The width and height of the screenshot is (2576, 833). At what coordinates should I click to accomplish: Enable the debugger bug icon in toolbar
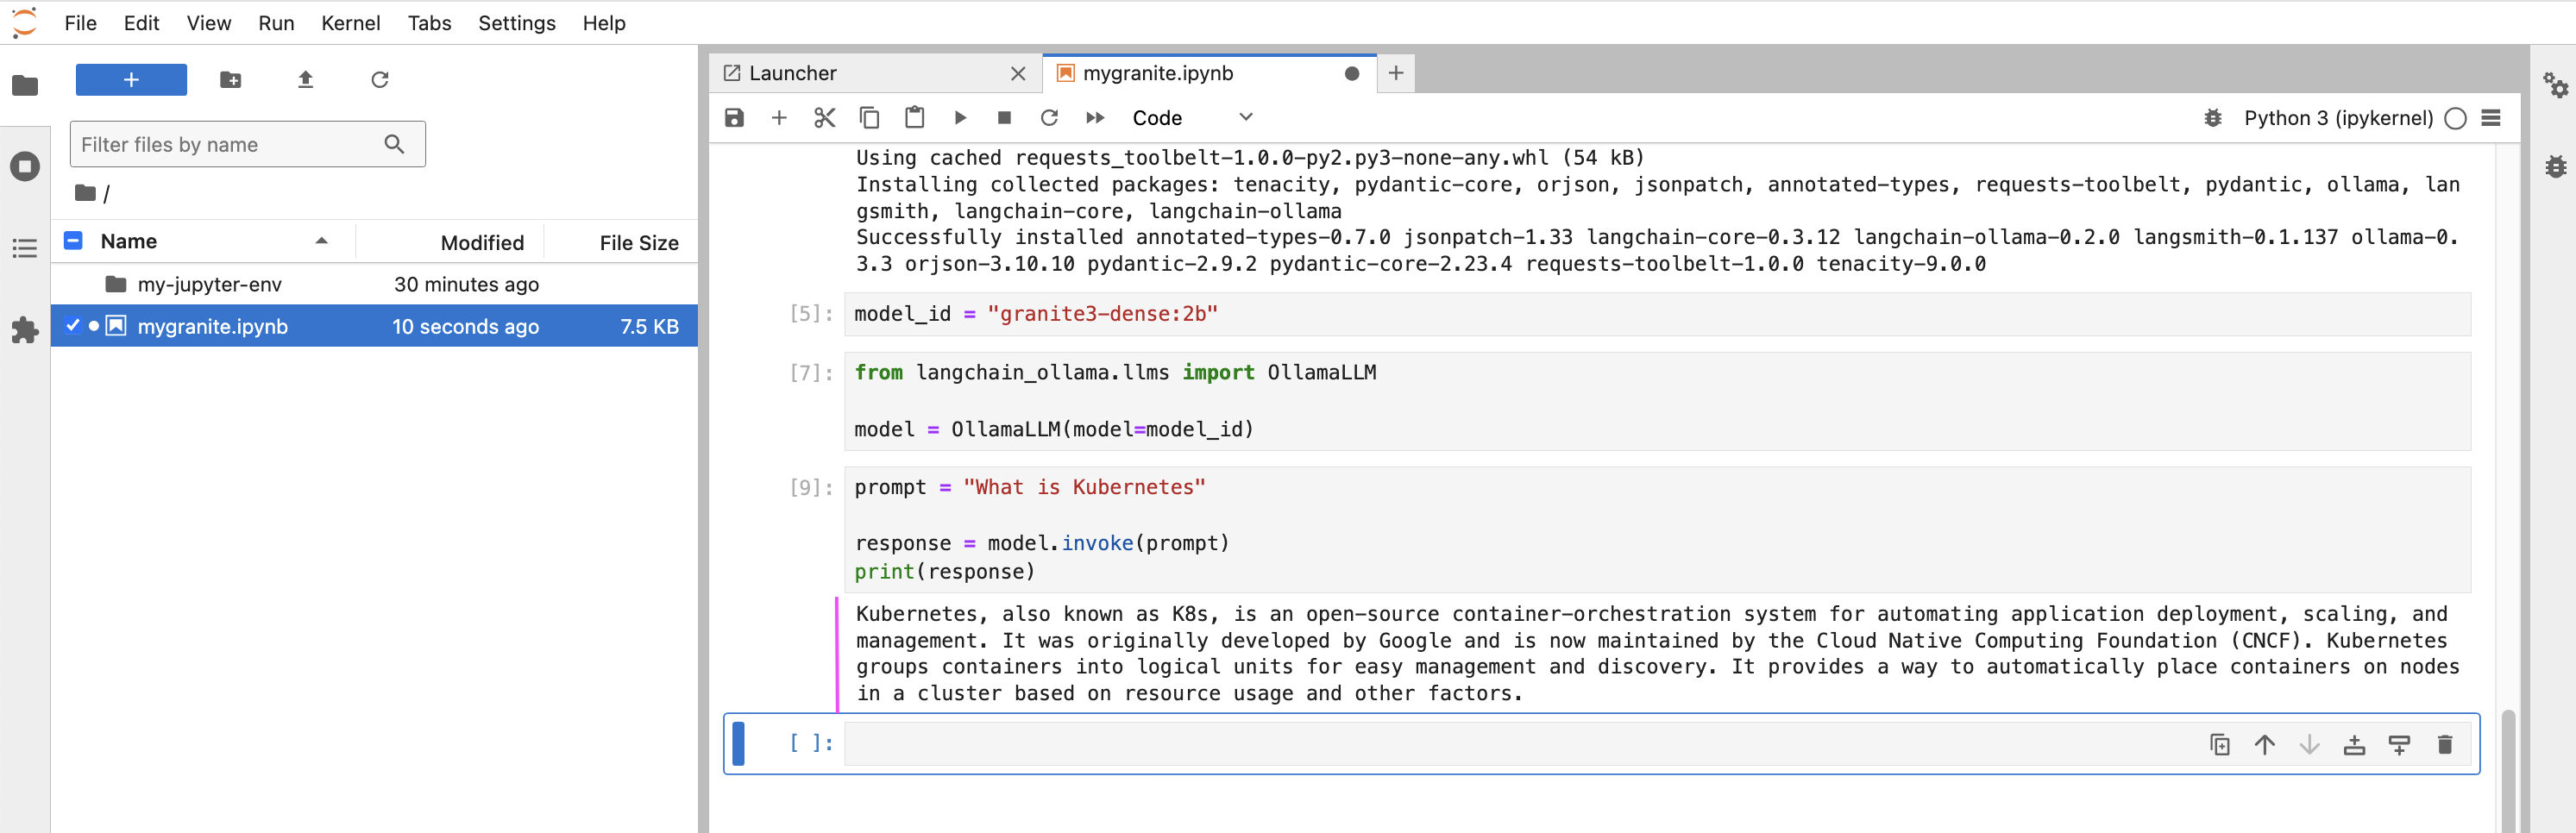2212,118
